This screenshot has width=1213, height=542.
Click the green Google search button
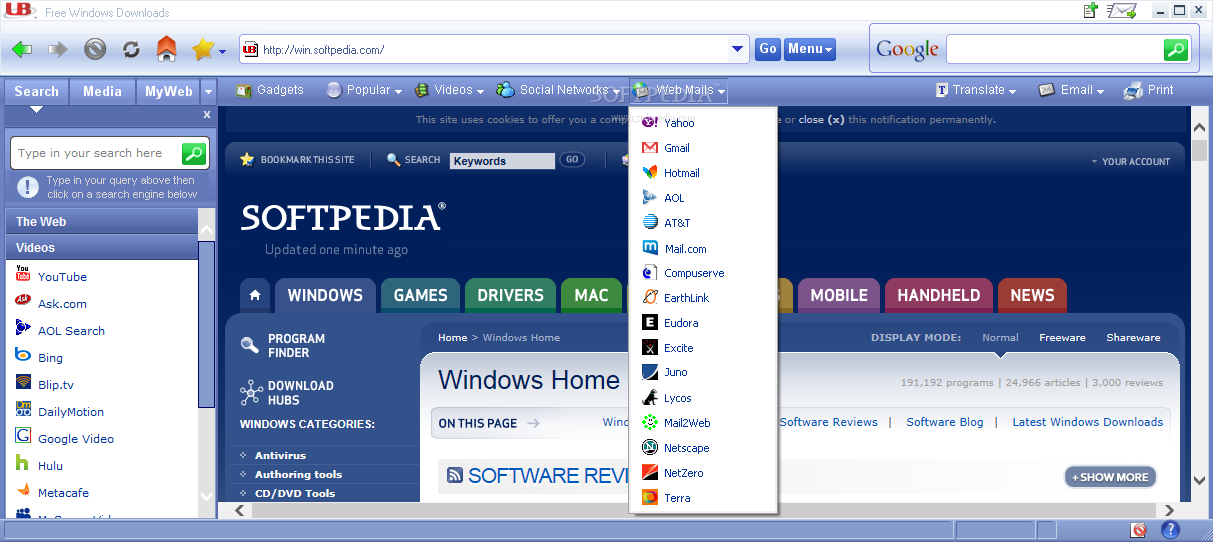[1176, 49]
